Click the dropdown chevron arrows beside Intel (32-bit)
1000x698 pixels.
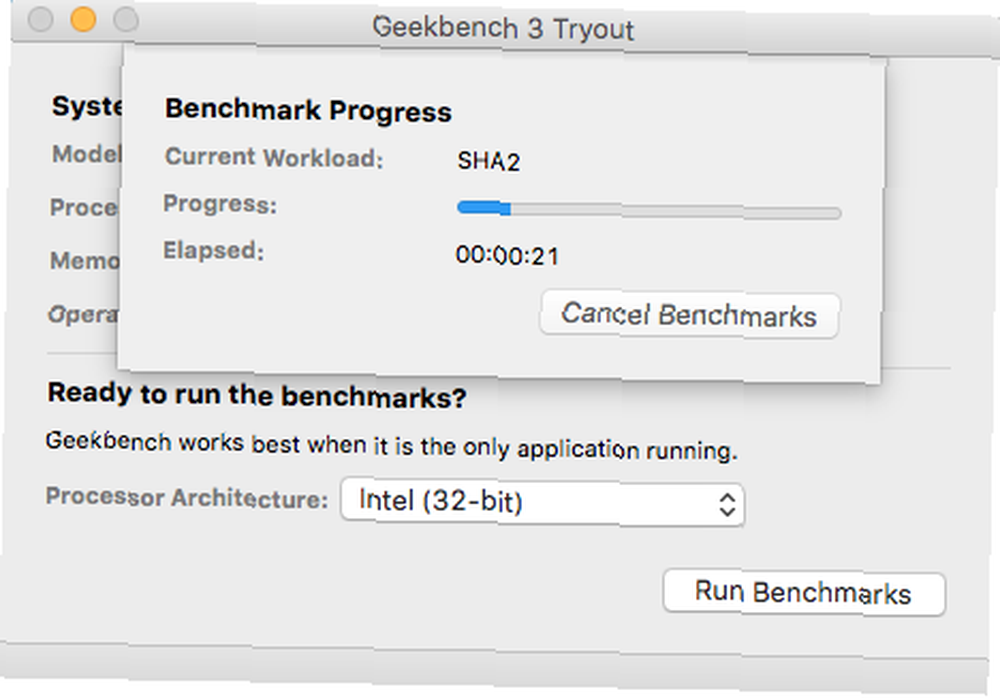coord(728,505)
